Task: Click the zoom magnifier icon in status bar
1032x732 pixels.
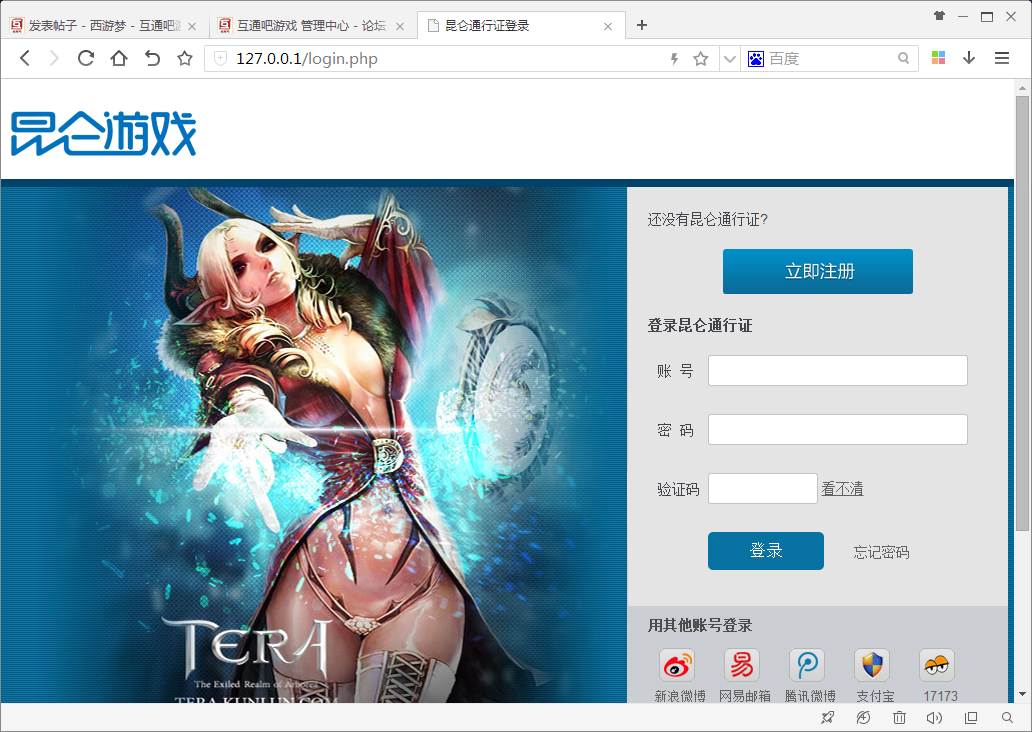Action: click(1007, 718)
